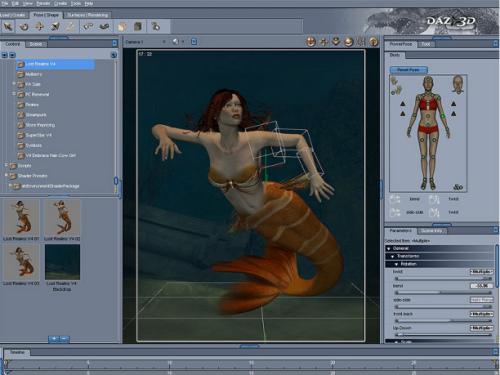Switch to the Scene tab
Viewport: 500px width, 375px height.
tap(36, 44)
